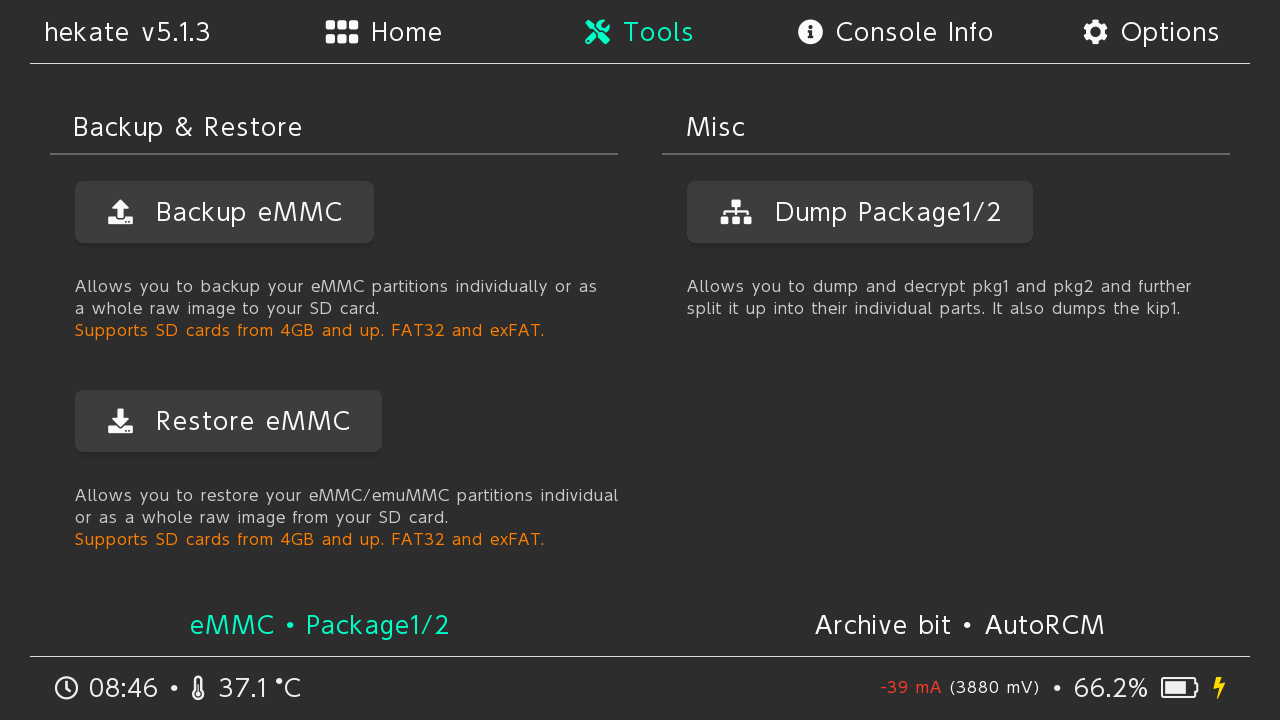Click the (3880 mV) voltage value
This screenshot has height=720, width=1280.
pyautogui.click(x=995, y=688)
